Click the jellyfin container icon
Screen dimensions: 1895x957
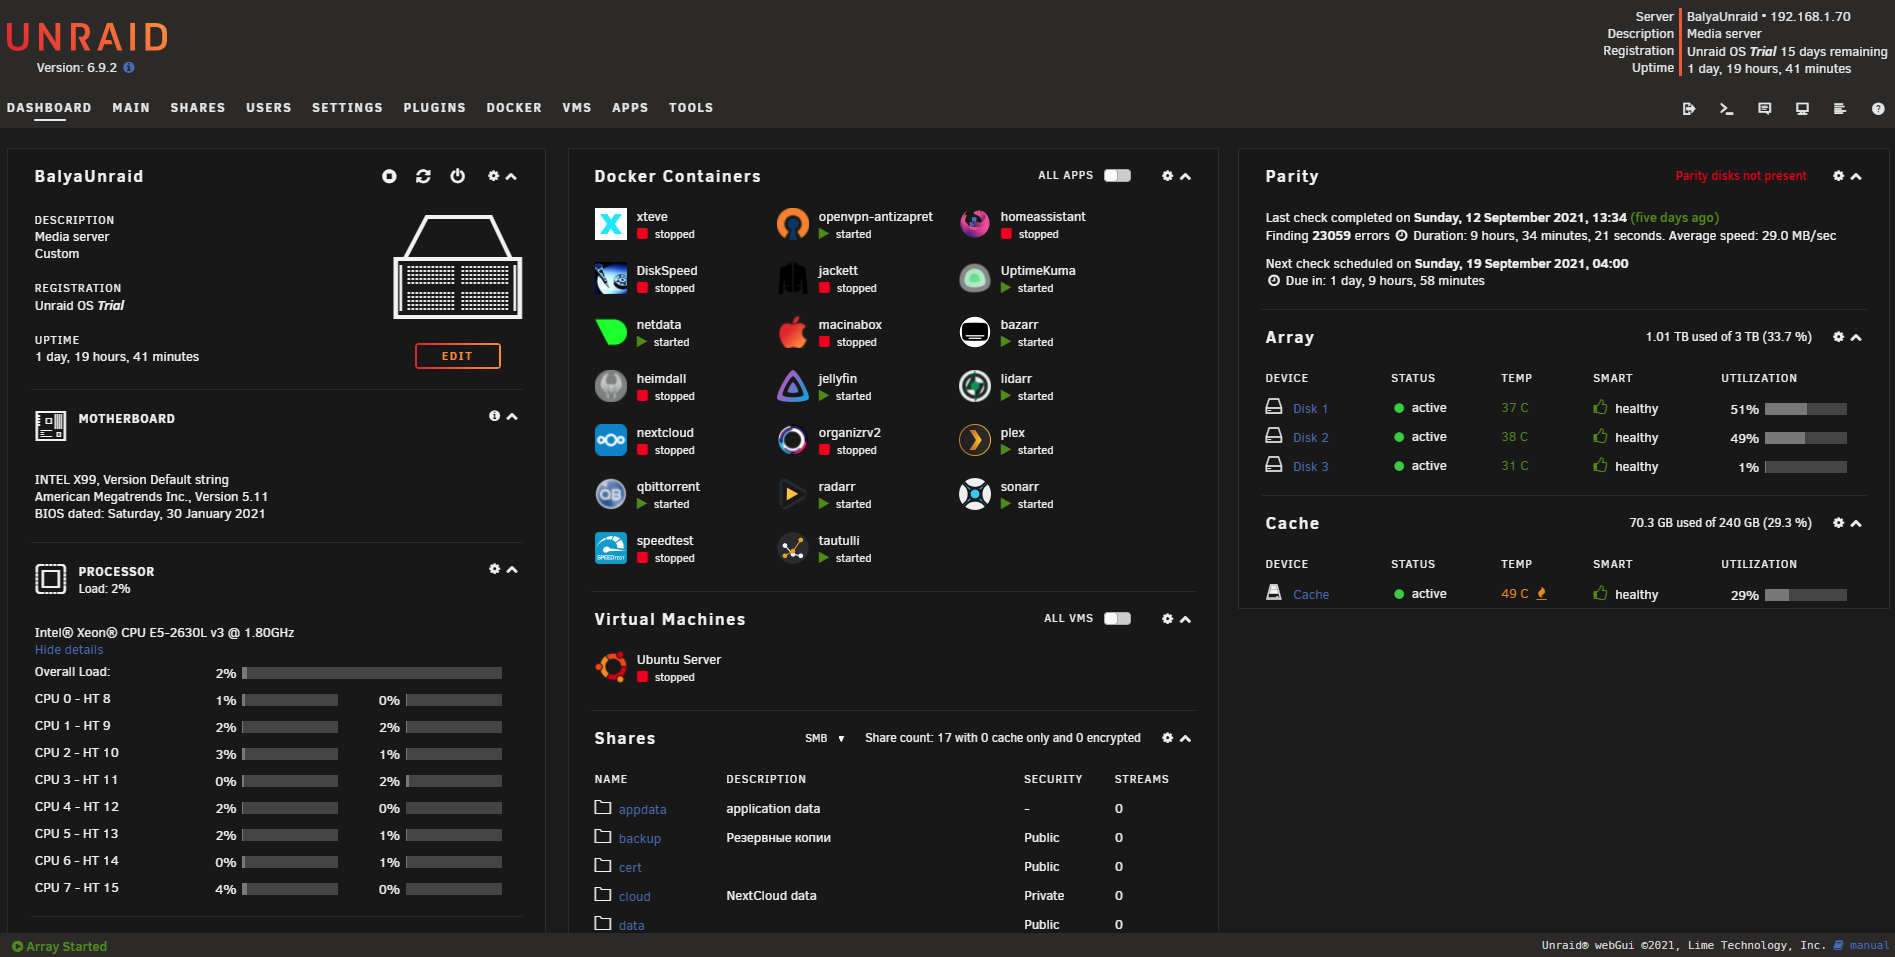792,386
